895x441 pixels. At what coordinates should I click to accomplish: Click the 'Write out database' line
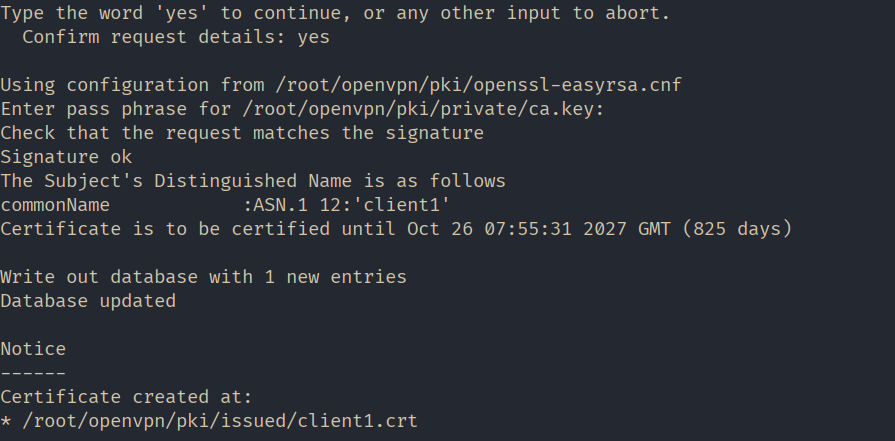[203, 277]
